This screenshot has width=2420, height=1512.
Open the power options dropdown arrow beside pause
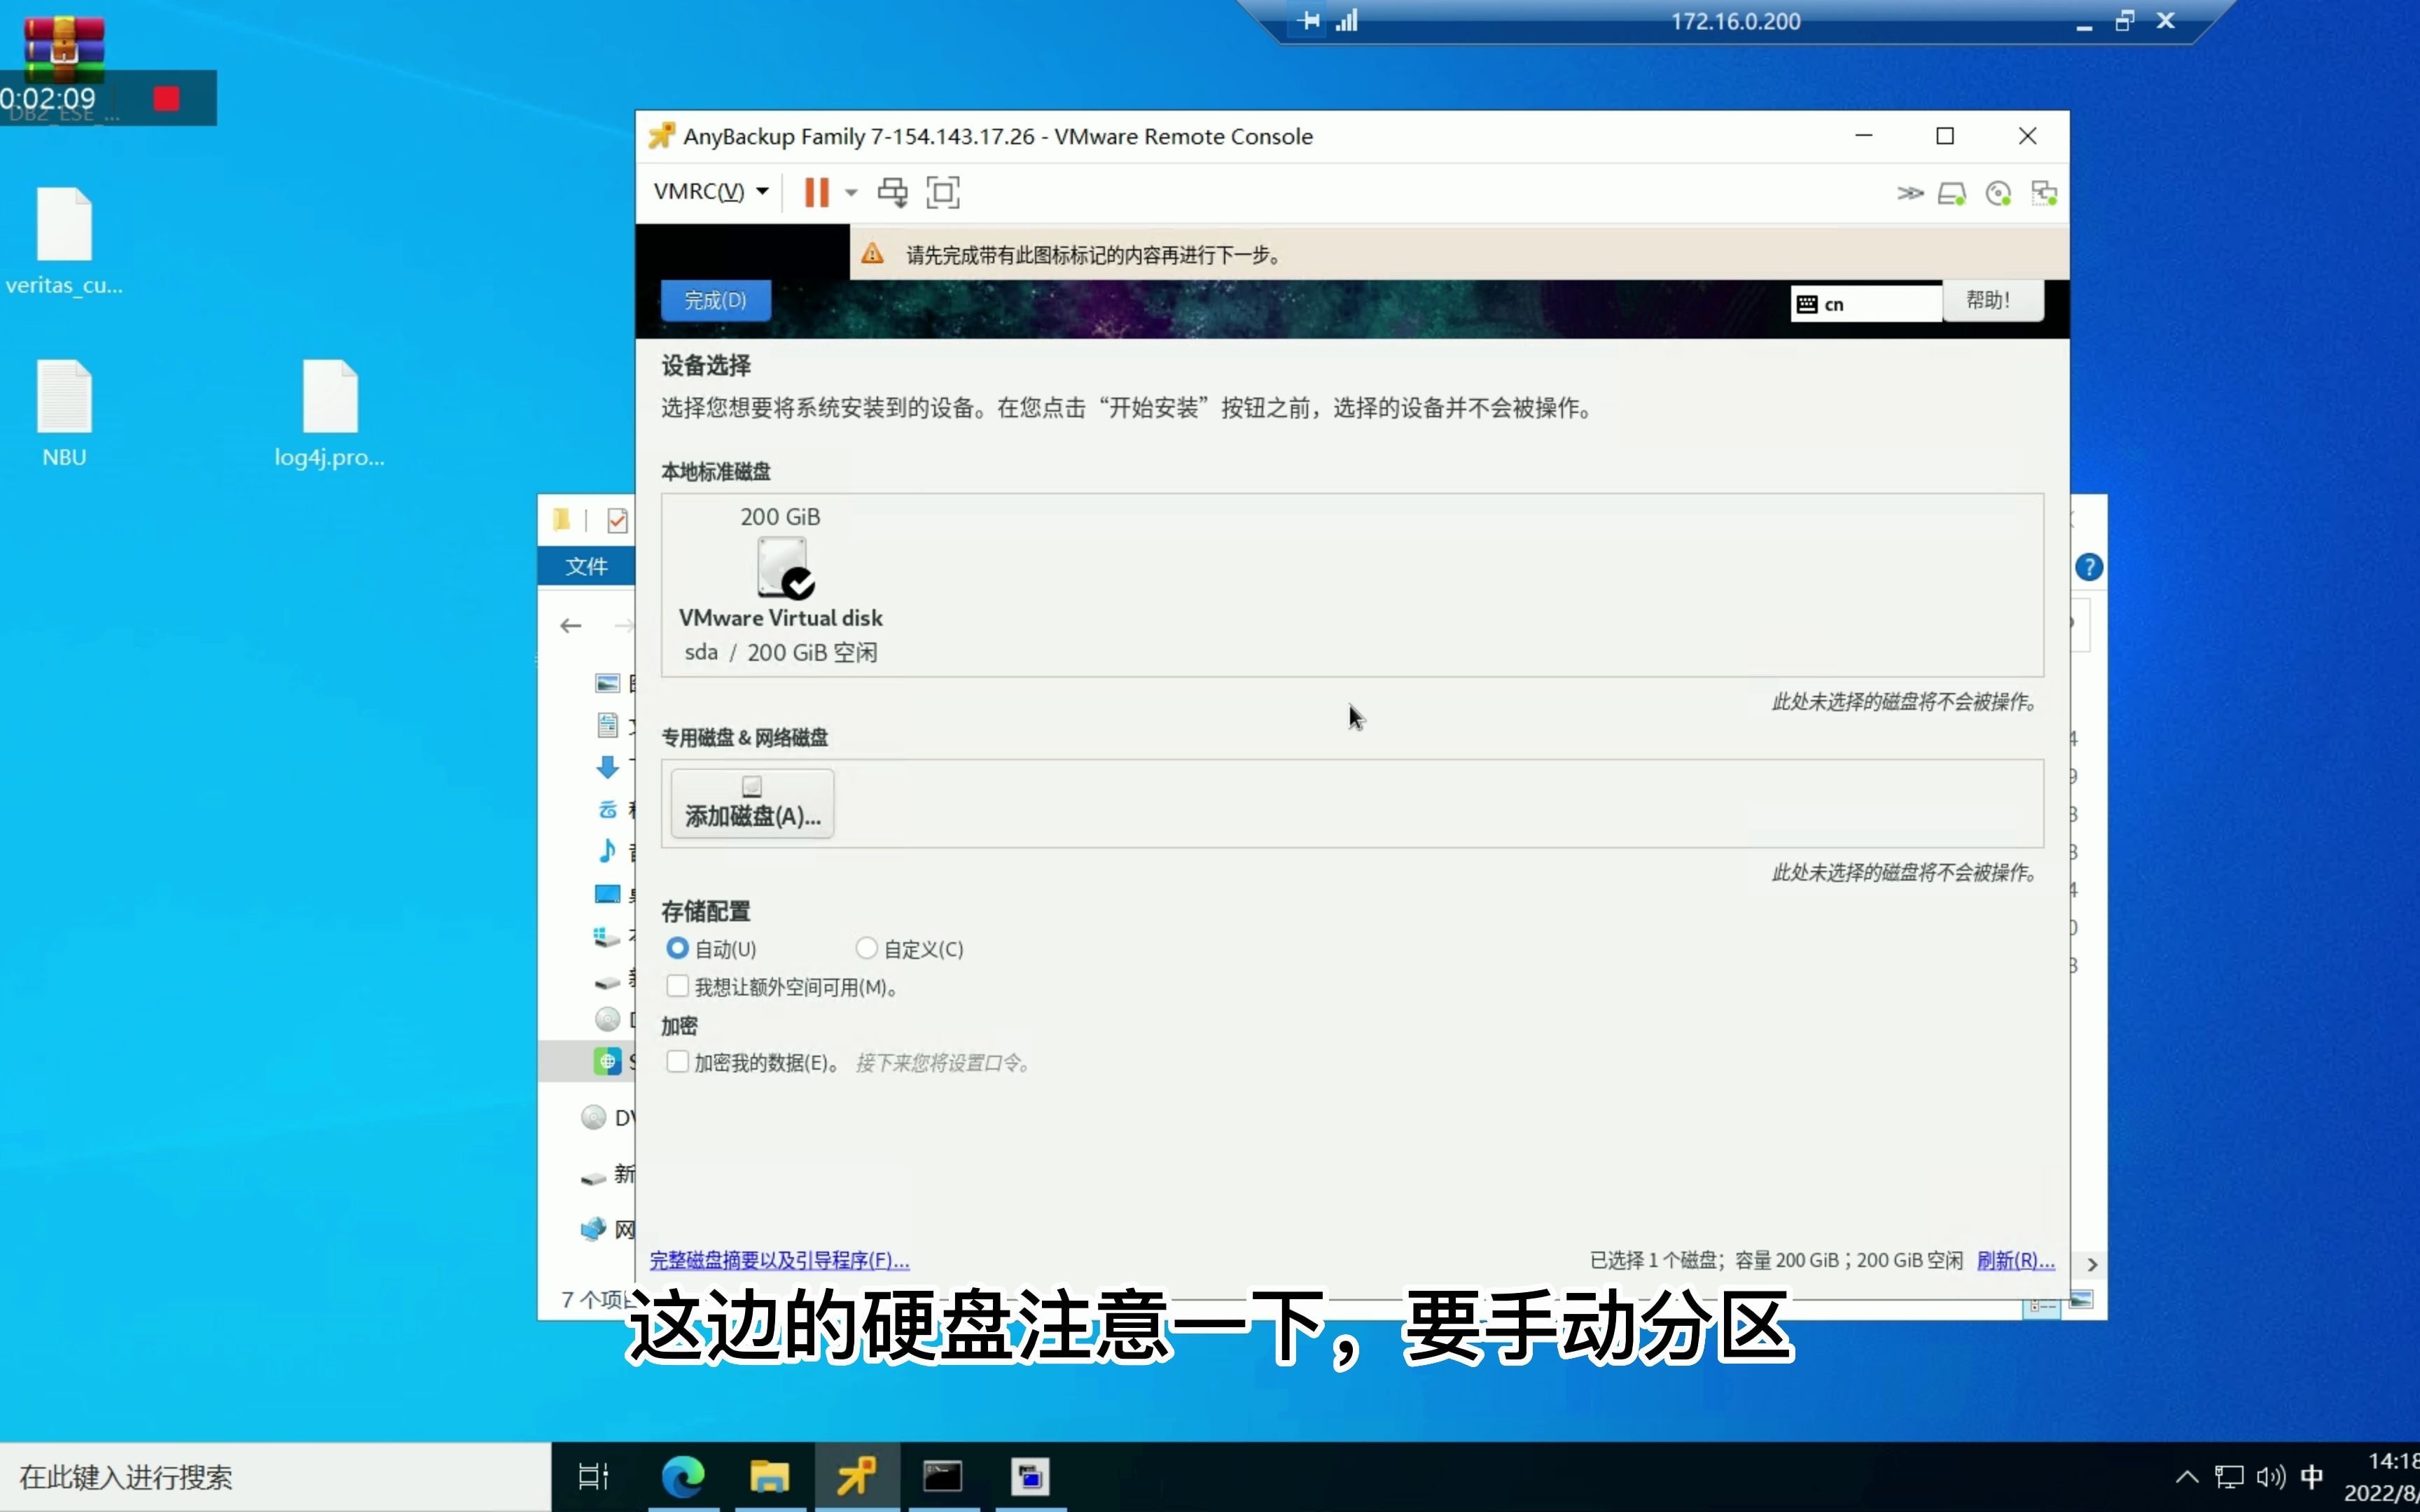(851, 192)
